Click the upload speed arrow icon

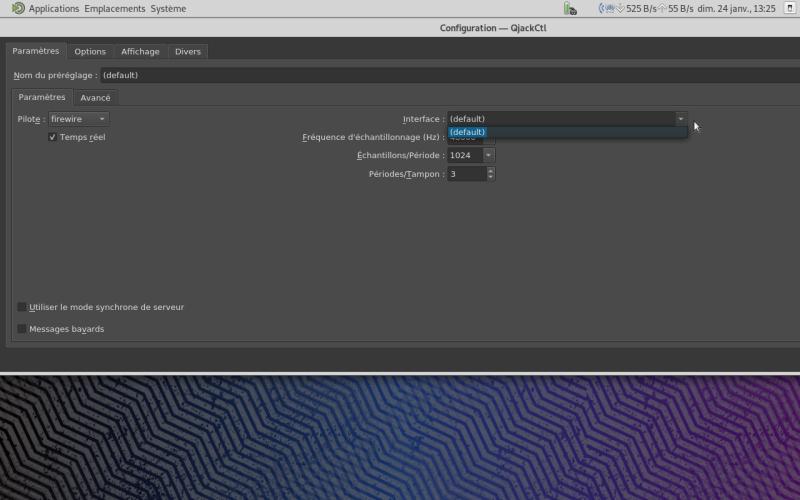(x=662, y=8)
